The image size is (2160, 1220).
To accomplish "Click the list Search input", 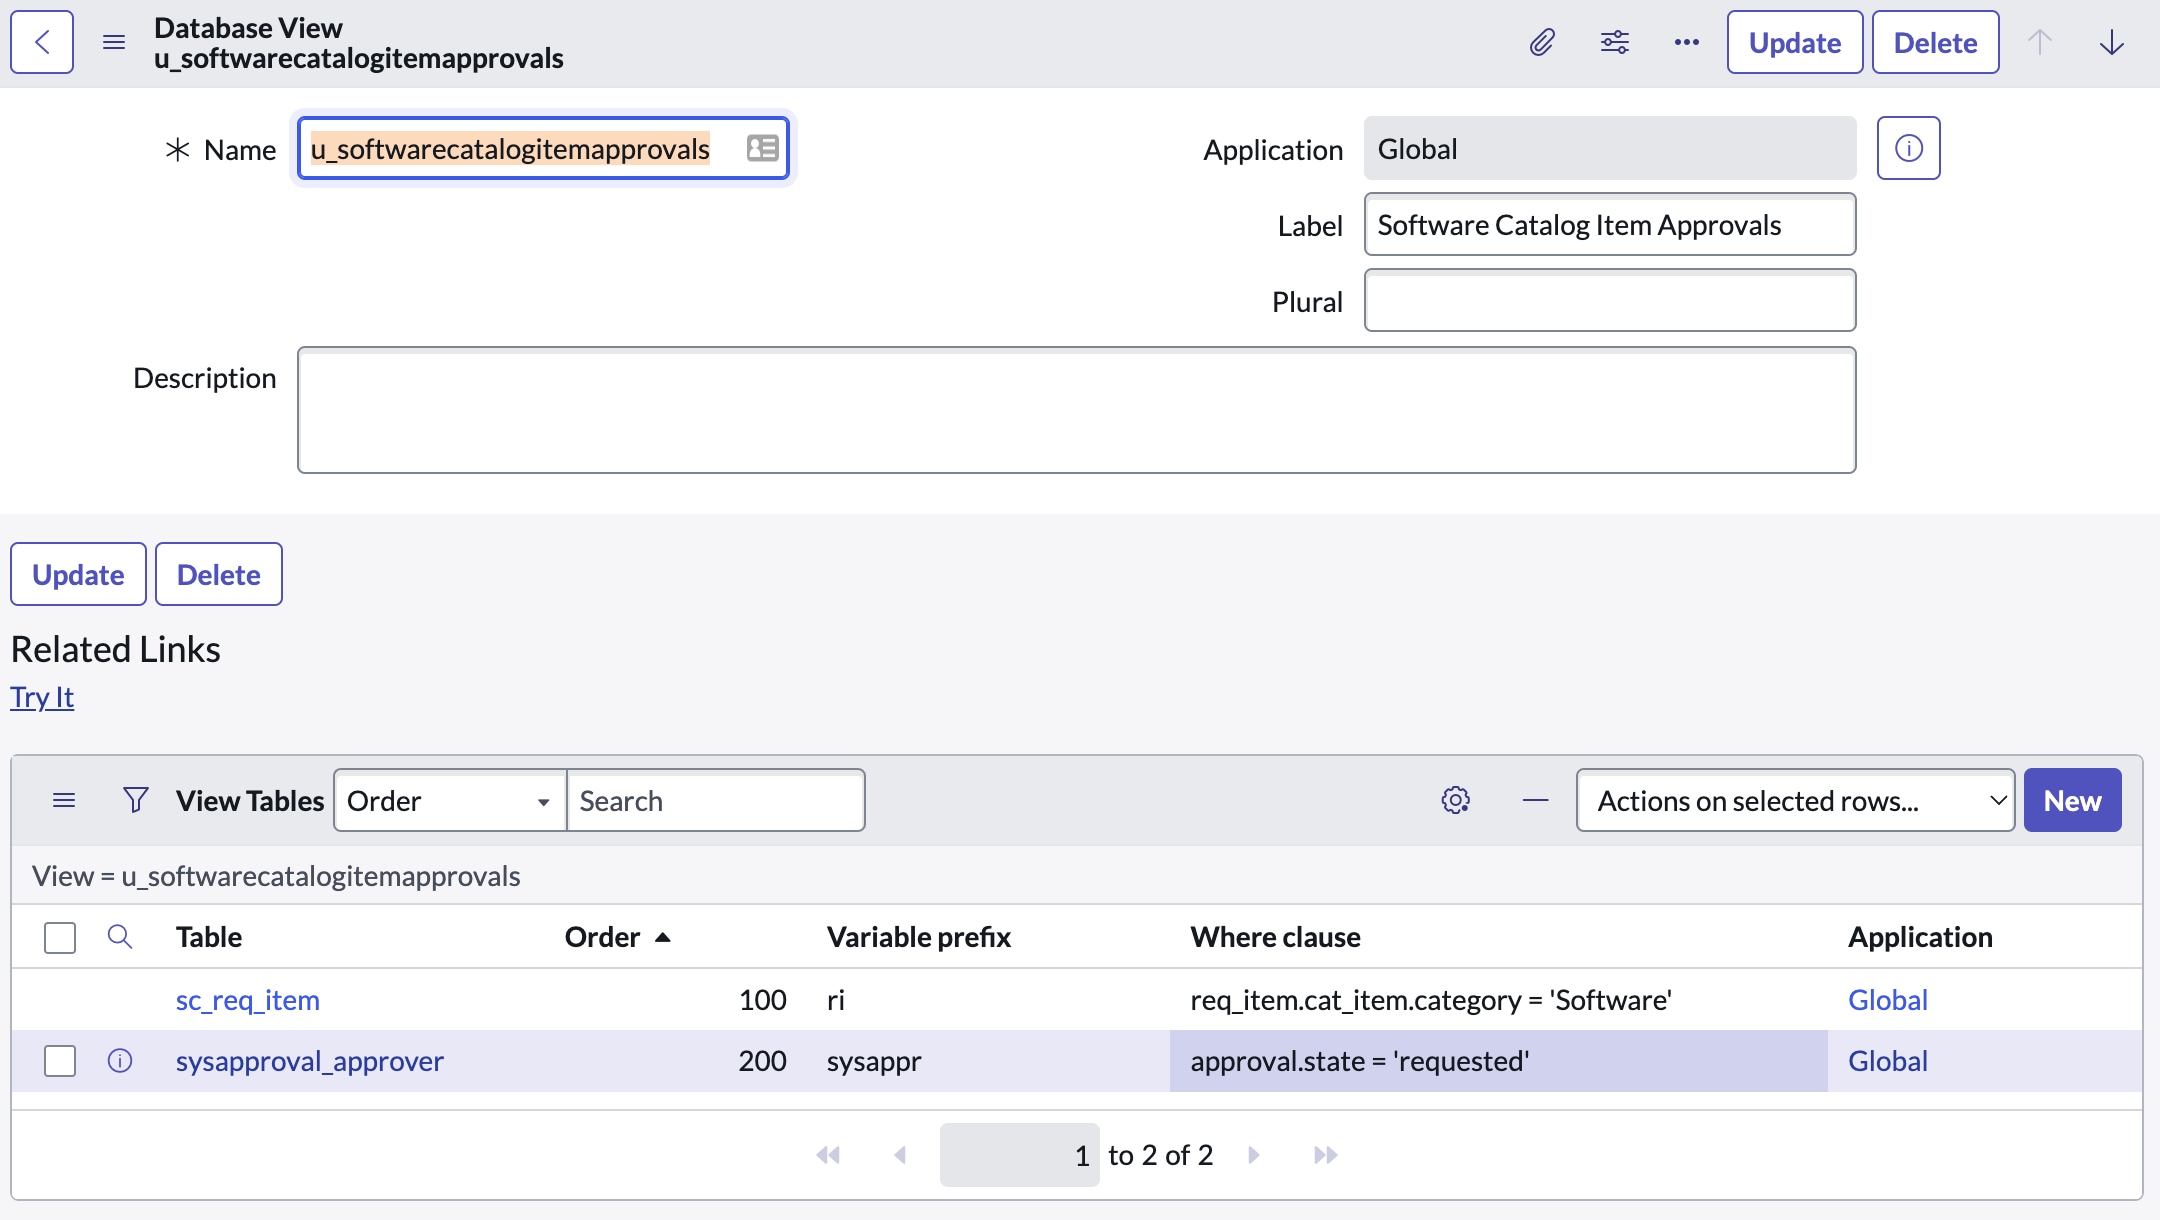I will (716, 800).
